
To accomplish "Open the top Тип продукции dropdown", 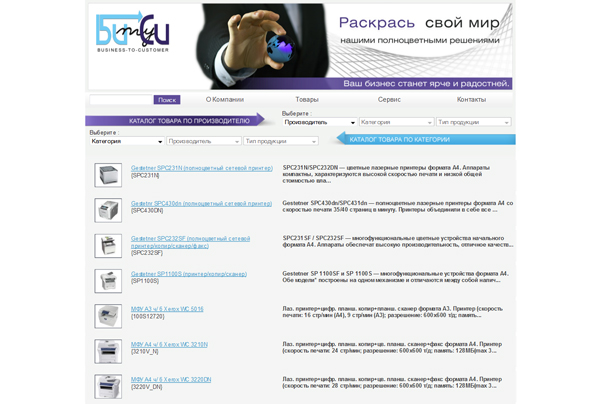I will pos(473,122).
